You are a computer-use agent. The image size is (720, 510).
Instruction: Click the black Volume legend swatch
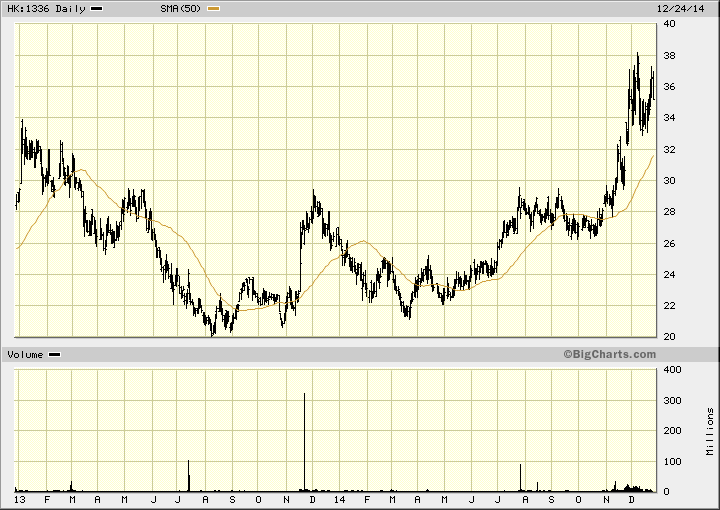[54, 355]
